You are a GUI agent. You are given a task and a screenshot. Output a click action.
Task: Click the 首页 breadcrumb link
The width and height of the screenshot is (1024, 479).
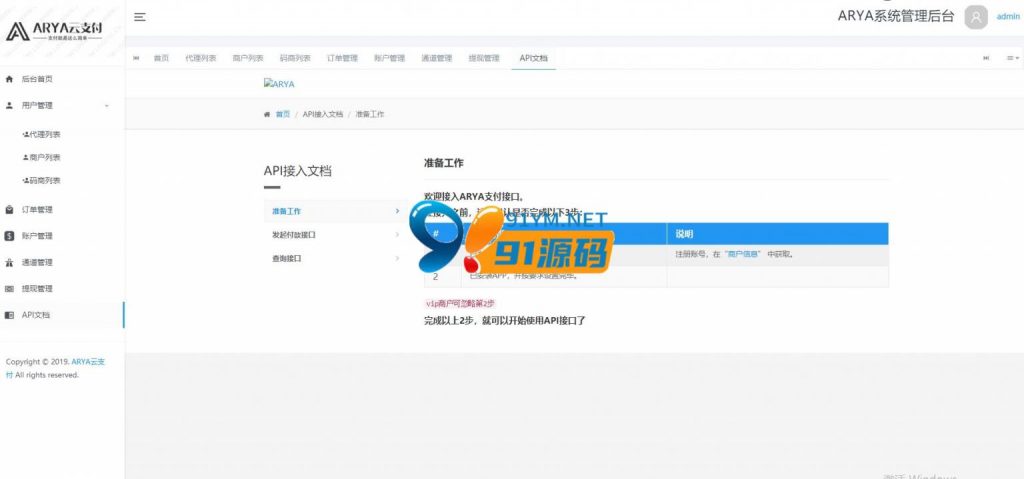[x=282, y=114]
